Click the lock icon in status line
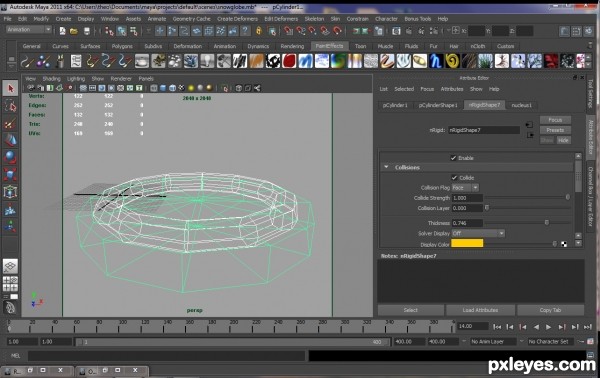The image size is (600, 378). [259, 31]
